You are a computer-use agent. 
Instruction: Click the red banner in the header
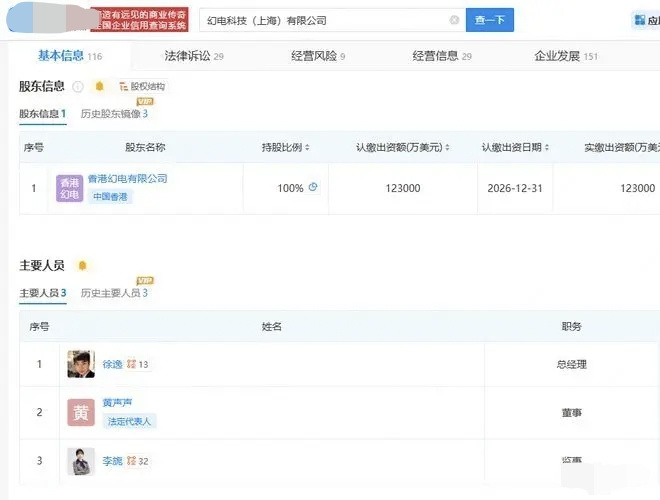point(139,19)
